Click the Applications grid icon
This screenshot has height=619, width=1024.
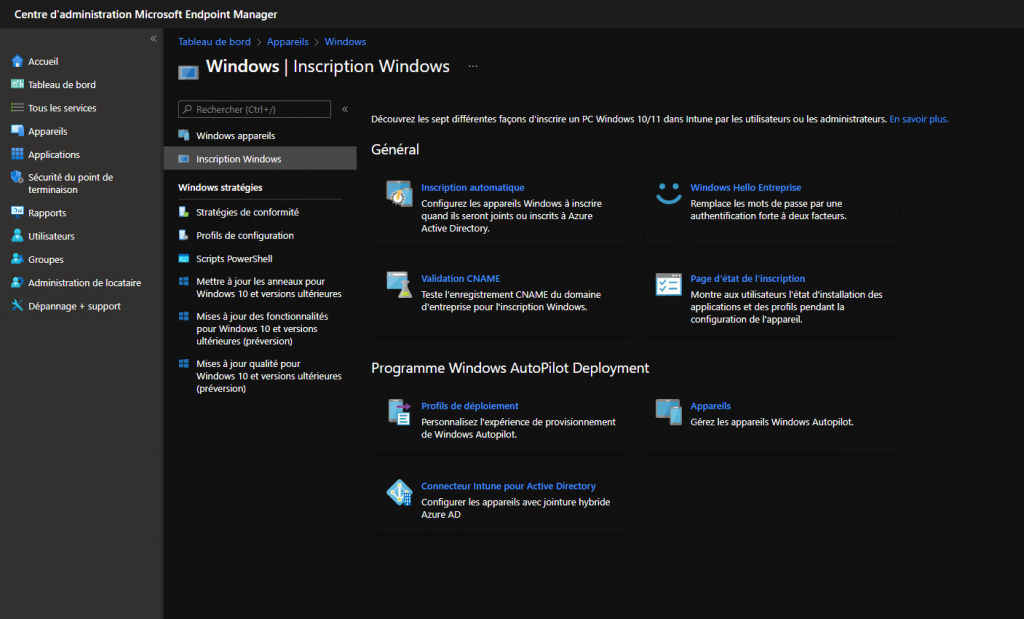(x=18, y=154)
